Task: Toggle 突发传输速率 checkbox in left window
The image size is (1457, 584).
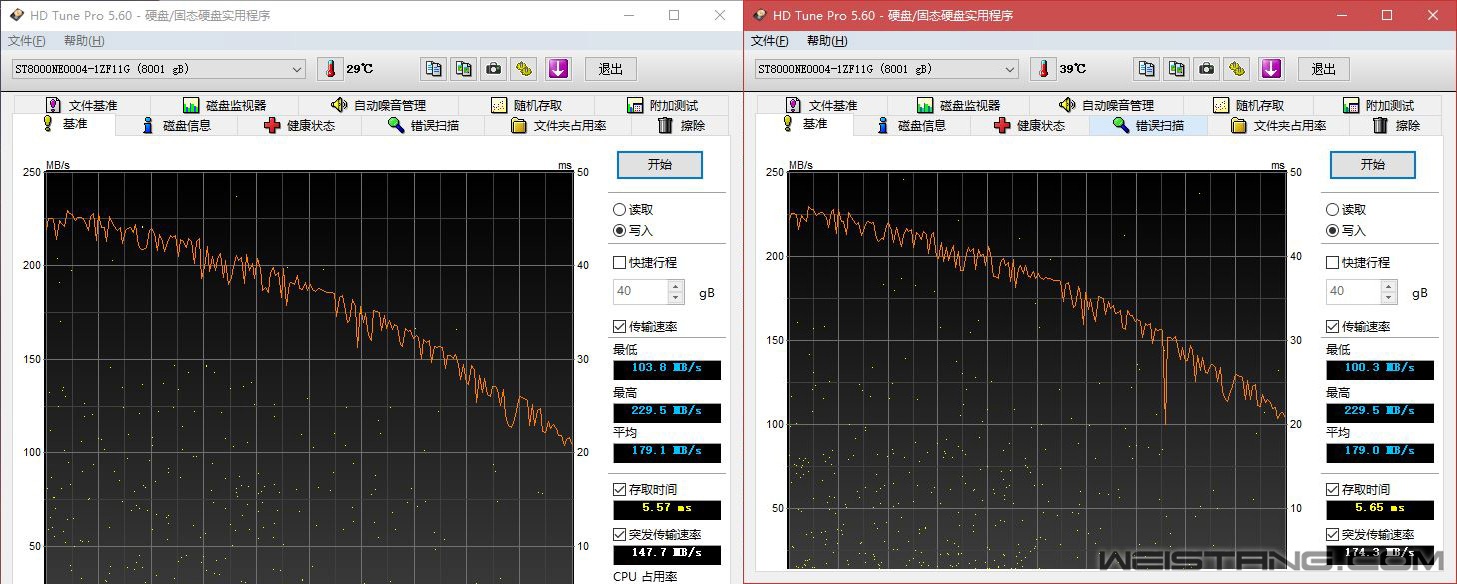Action: [657, 535]
